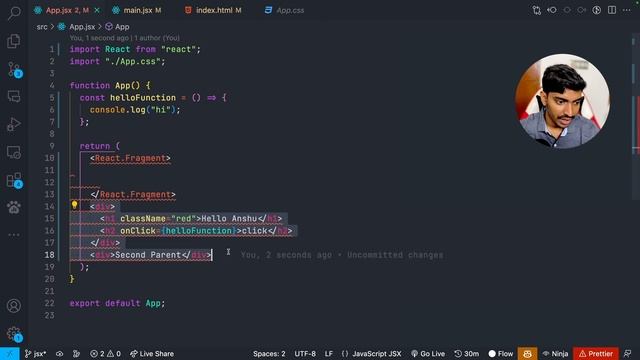Image resolution: width=640 pixels, height=360 pixels.
Task: Click the lightbulb code action on line 14
Action: pos(74,205)
